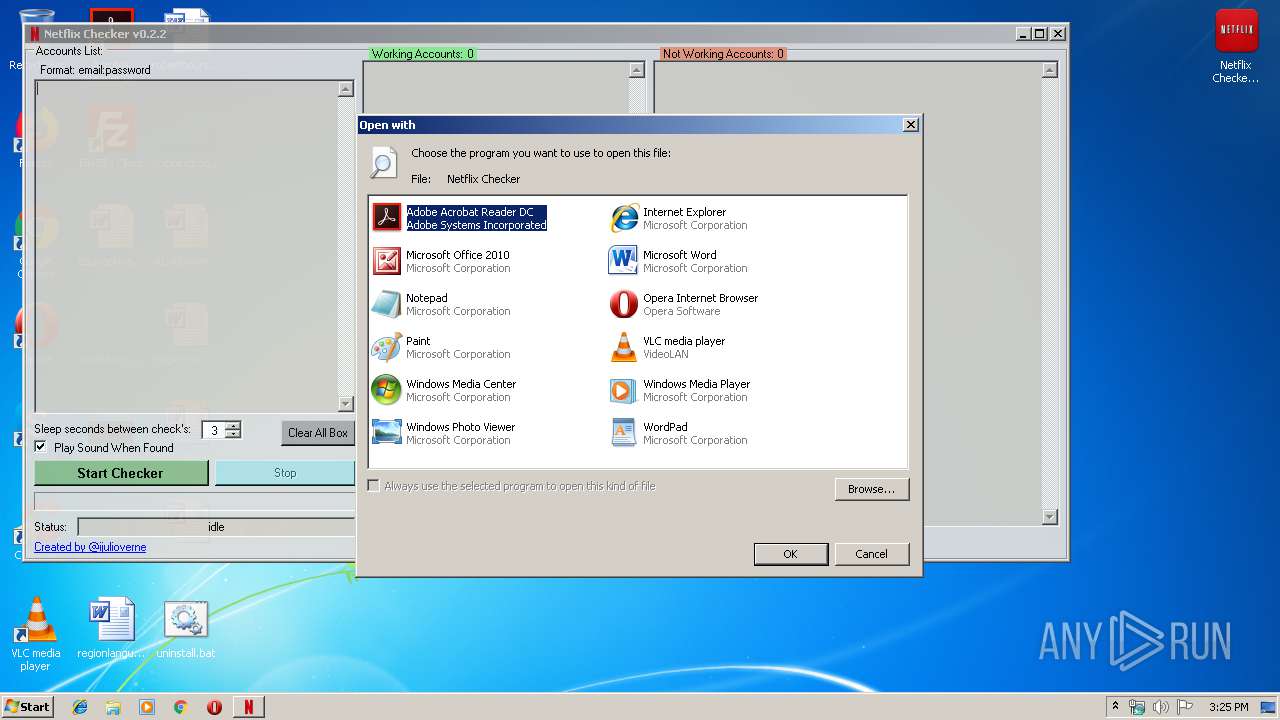Switch to Netflix Checker taskbar button
This screenshot has height=720, width=1280.
pos(249,707)
